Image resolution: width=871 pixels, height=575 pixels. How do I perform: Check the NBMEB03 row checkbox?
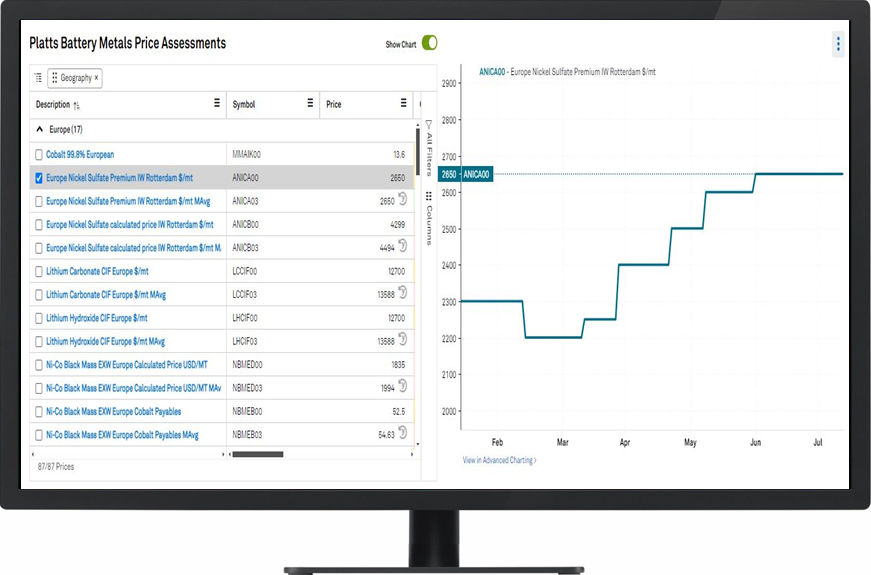pyautogui.click(x=39, y=434)
